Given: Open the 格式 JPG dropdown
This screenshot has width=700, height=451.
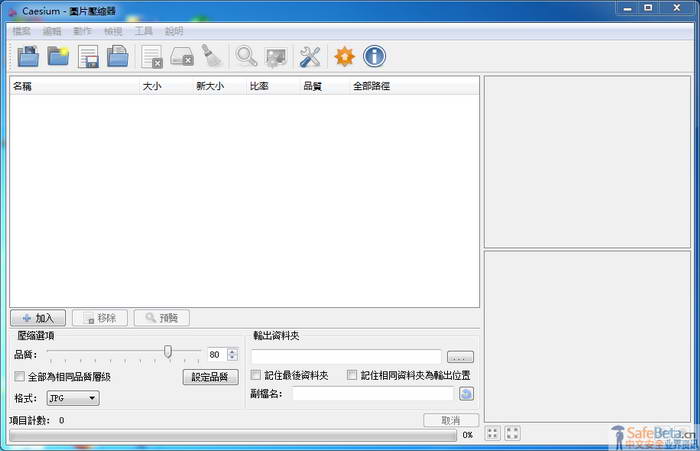Looking at the screenshot, I should tap(73, 398).
